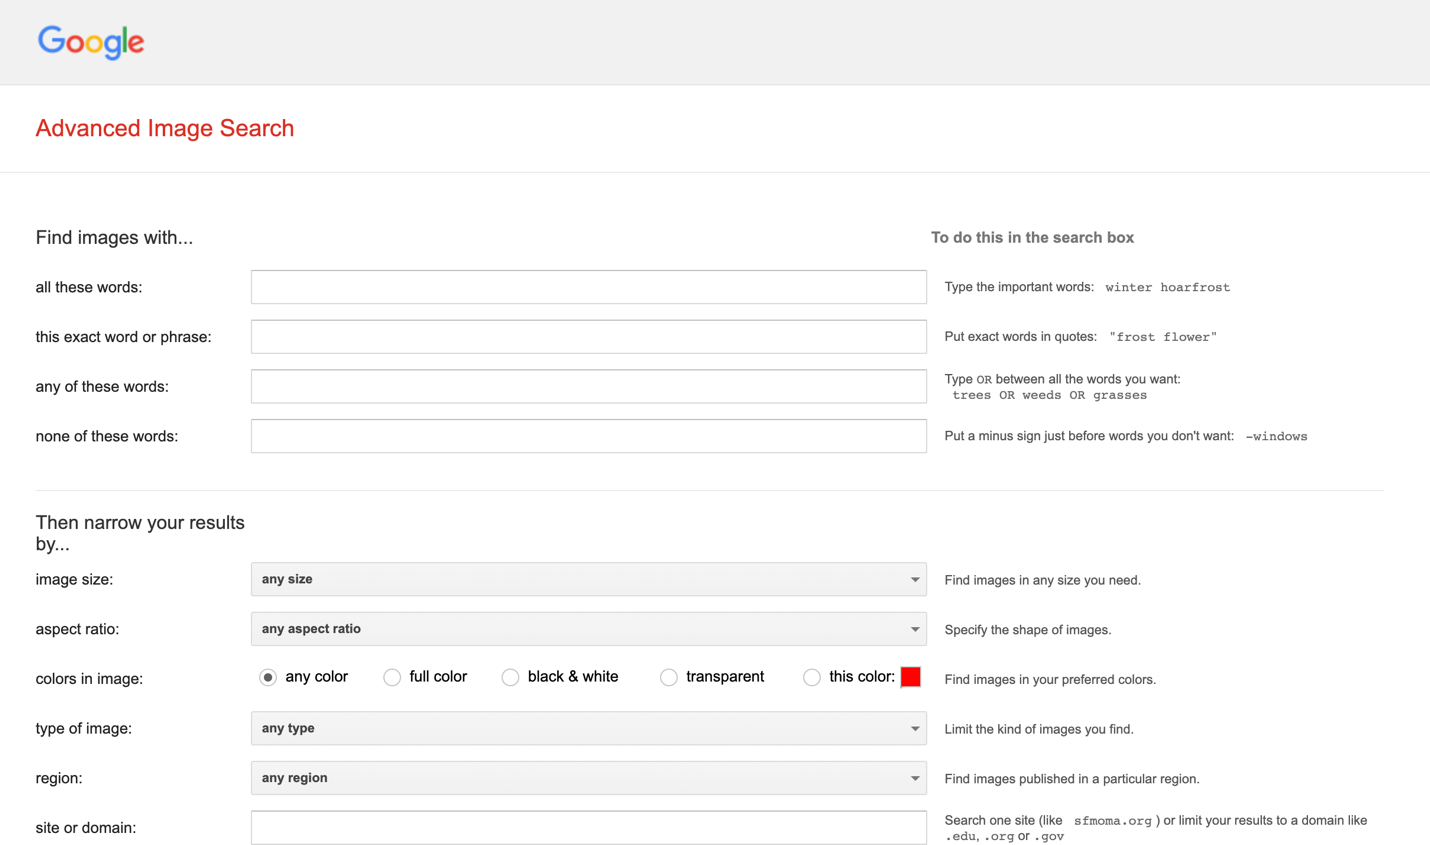
Task: Click the 'all these words' text field
Action: tap(588, 287)
